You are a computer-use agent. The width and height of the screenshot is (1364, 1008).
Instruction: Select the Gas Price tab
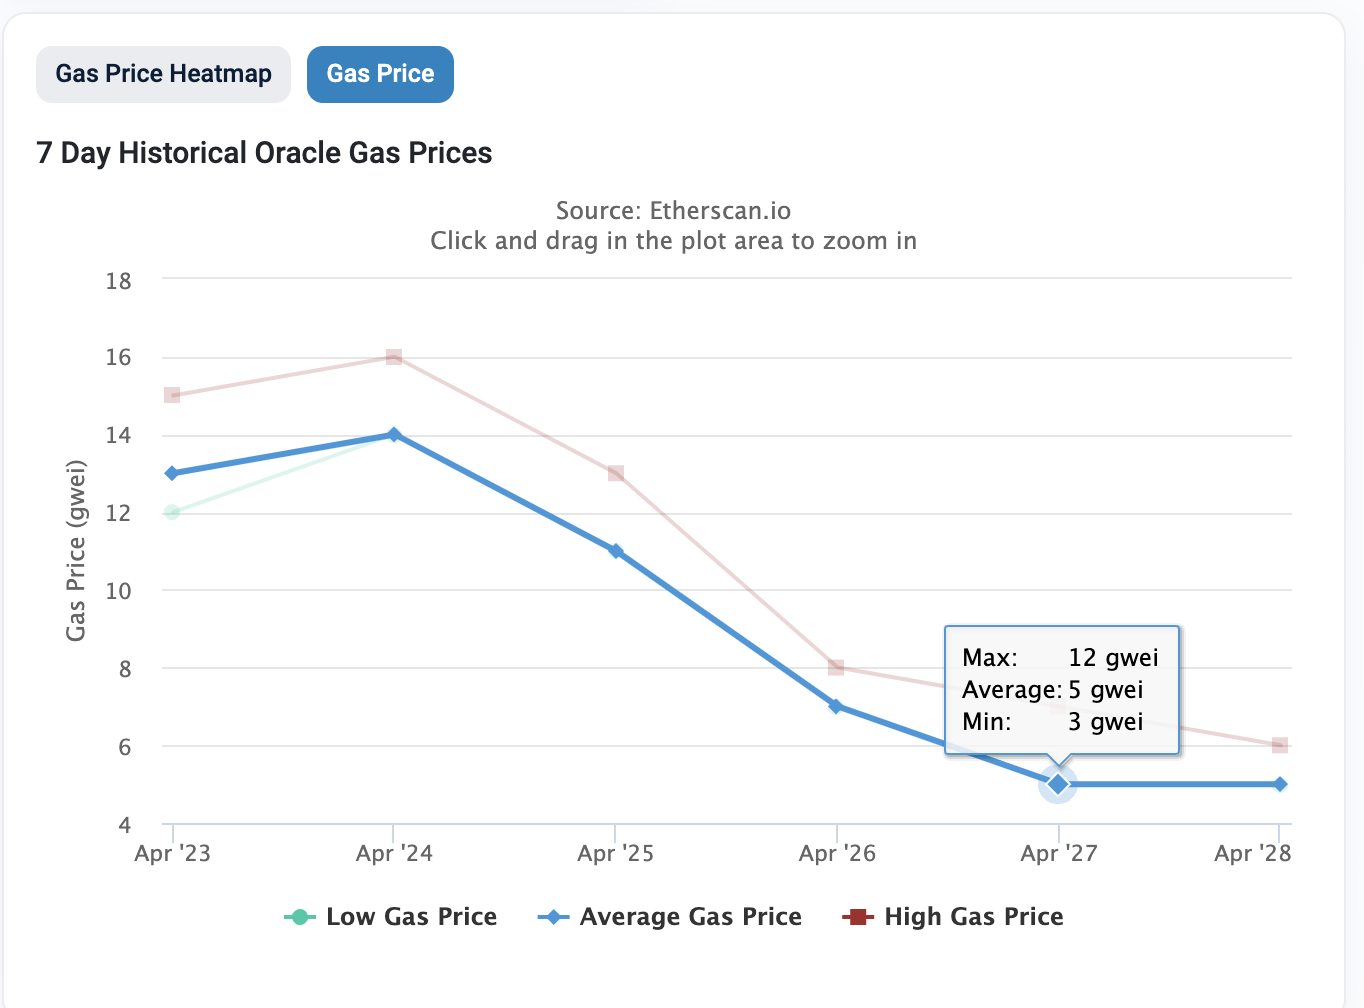click(380, 74)
